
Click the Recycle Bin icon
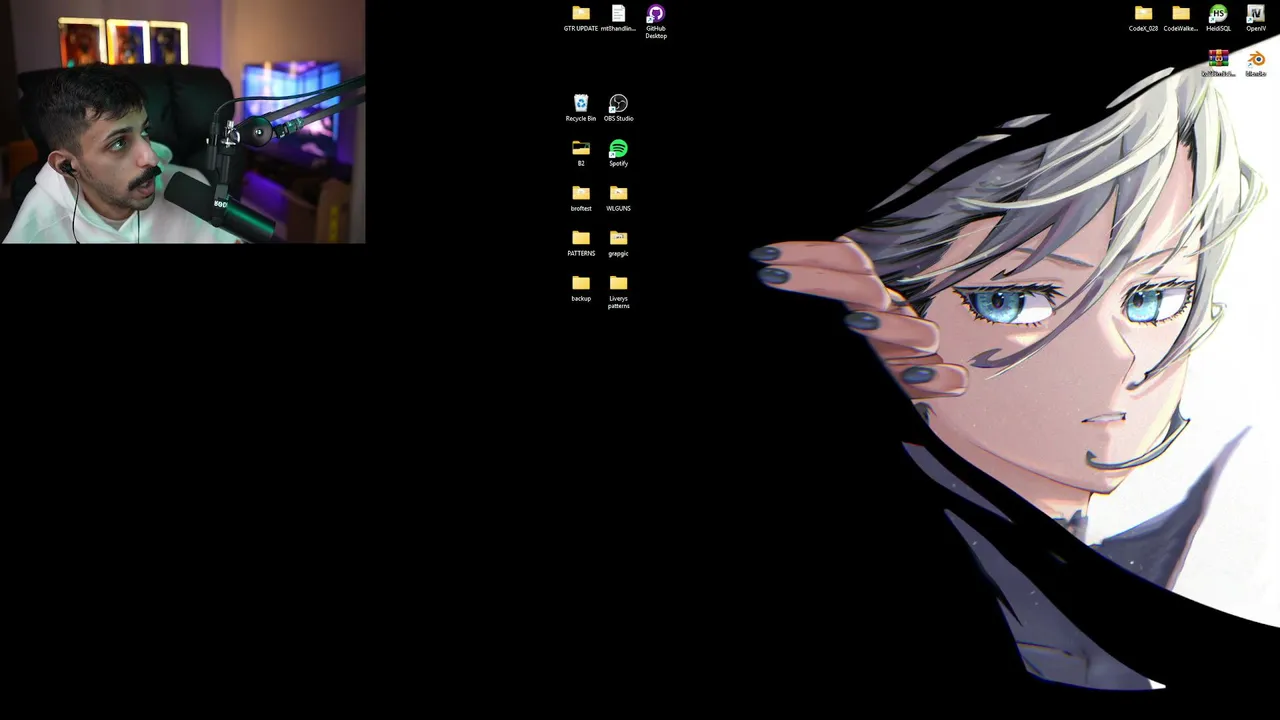(x=581, y=103)
